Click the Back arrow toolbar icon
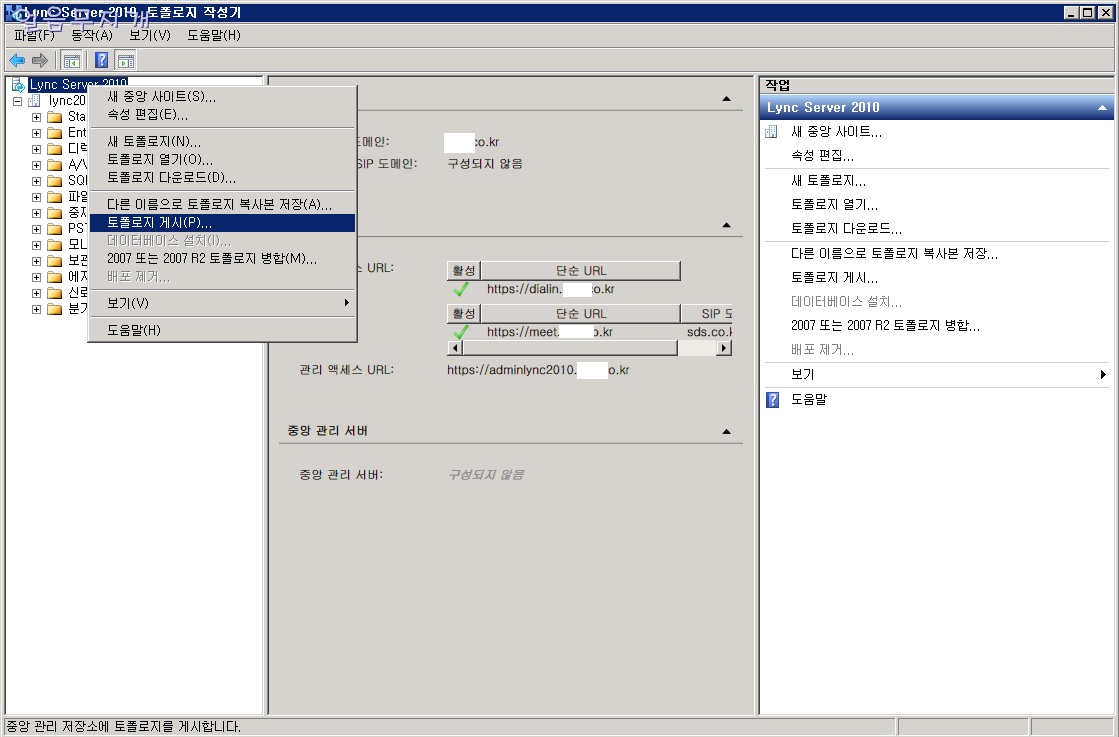The width and height of the screenshot is (1119, 737). [x=17, y=61]
